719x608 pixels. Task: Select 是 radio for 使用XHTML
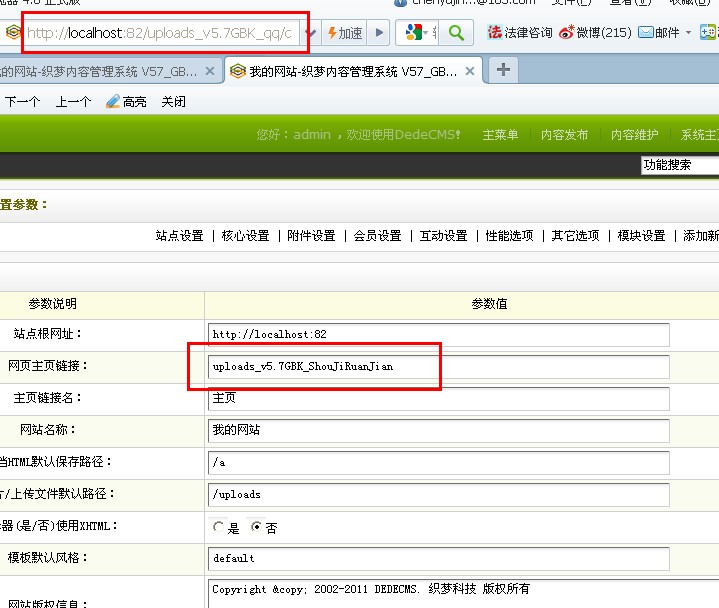(x=218, y=527)
